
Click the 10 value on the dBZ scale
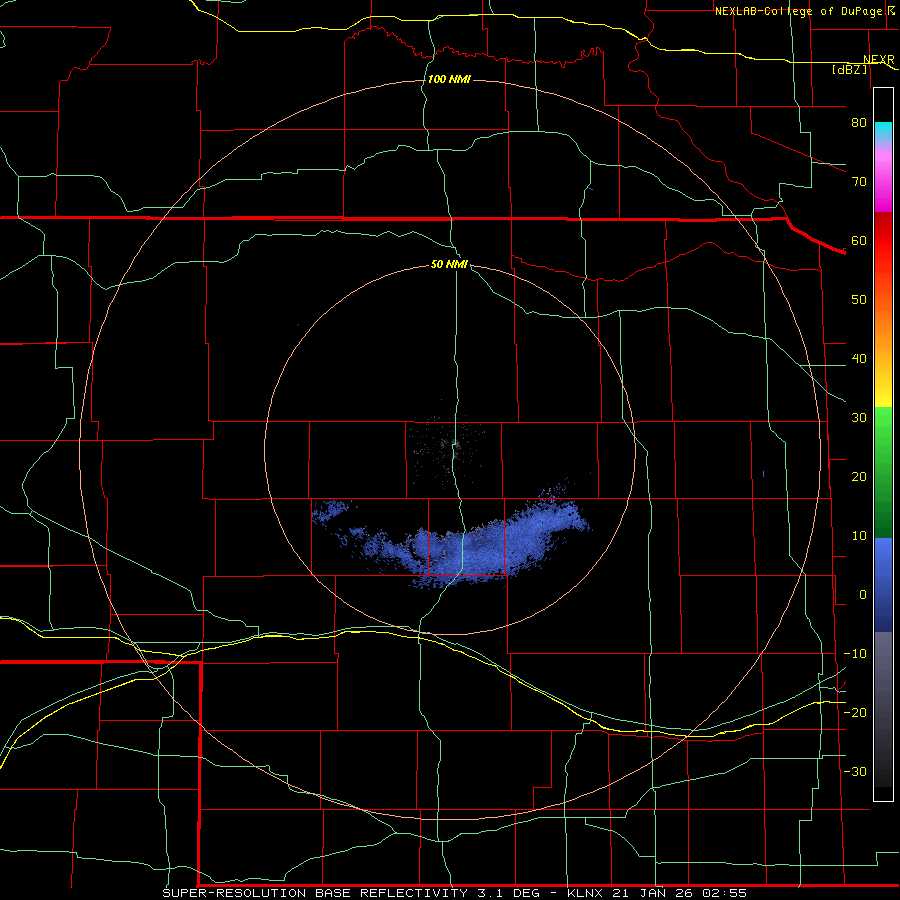click(x=859, y=536)
